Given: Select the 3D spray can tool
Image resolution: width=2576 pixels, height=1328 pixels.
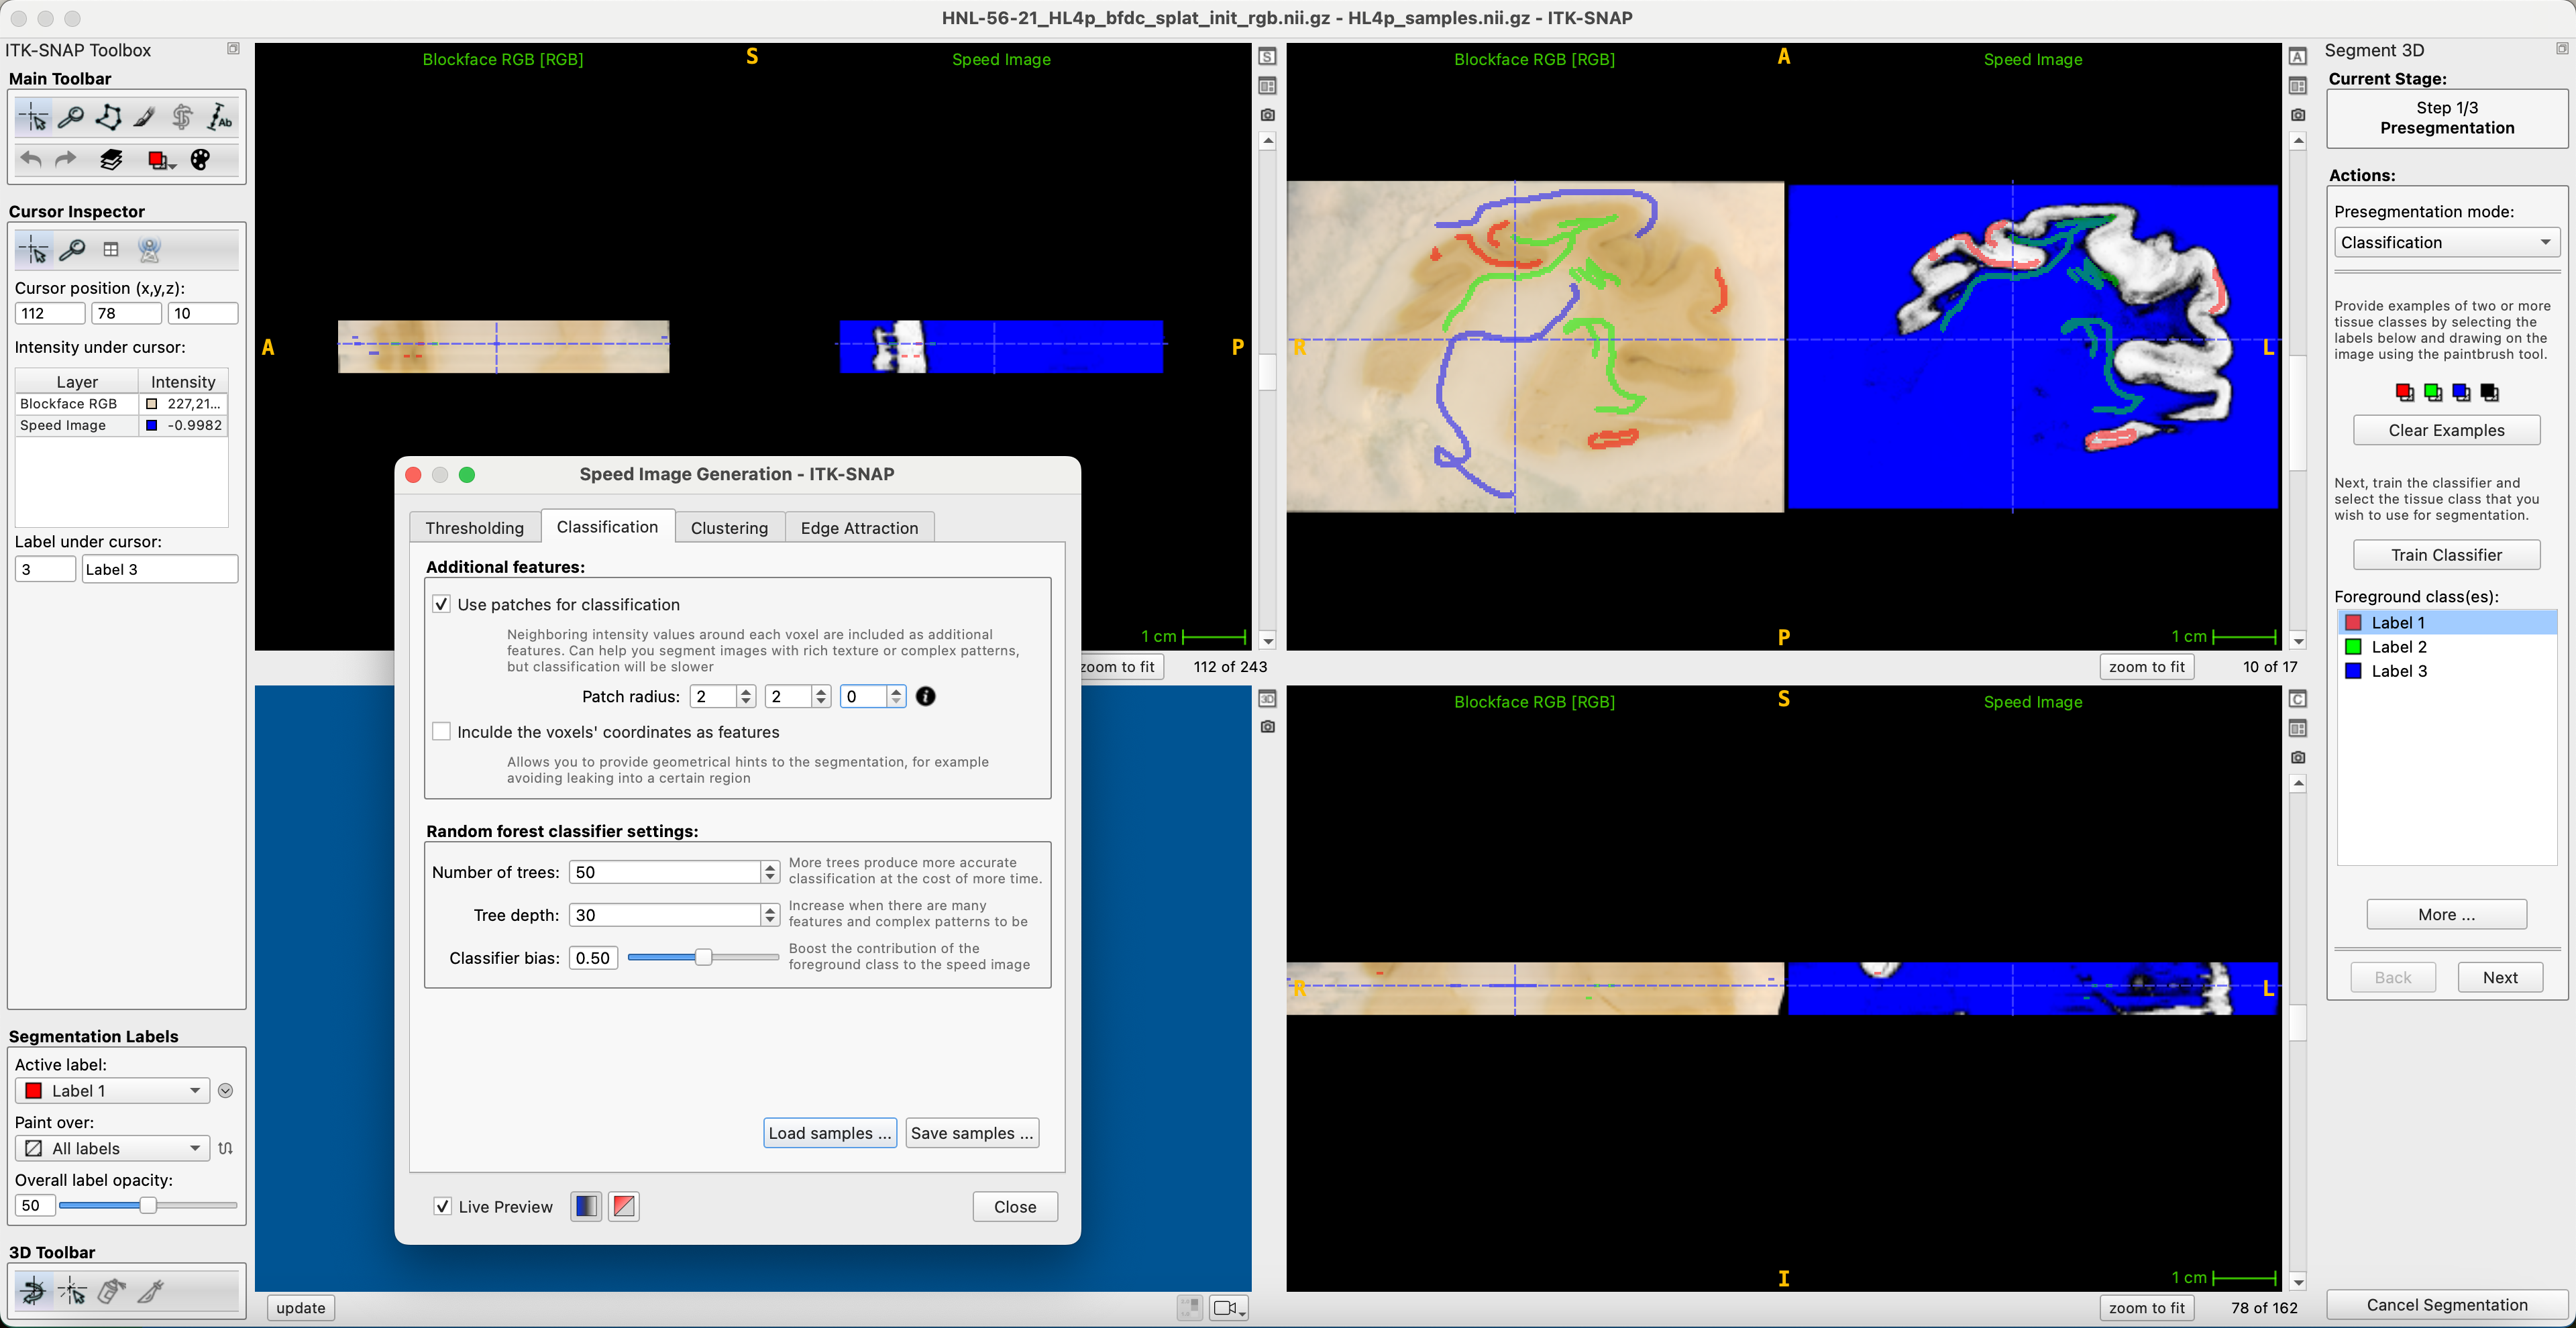Looking at the screenshot, I should click(111, 1291).
